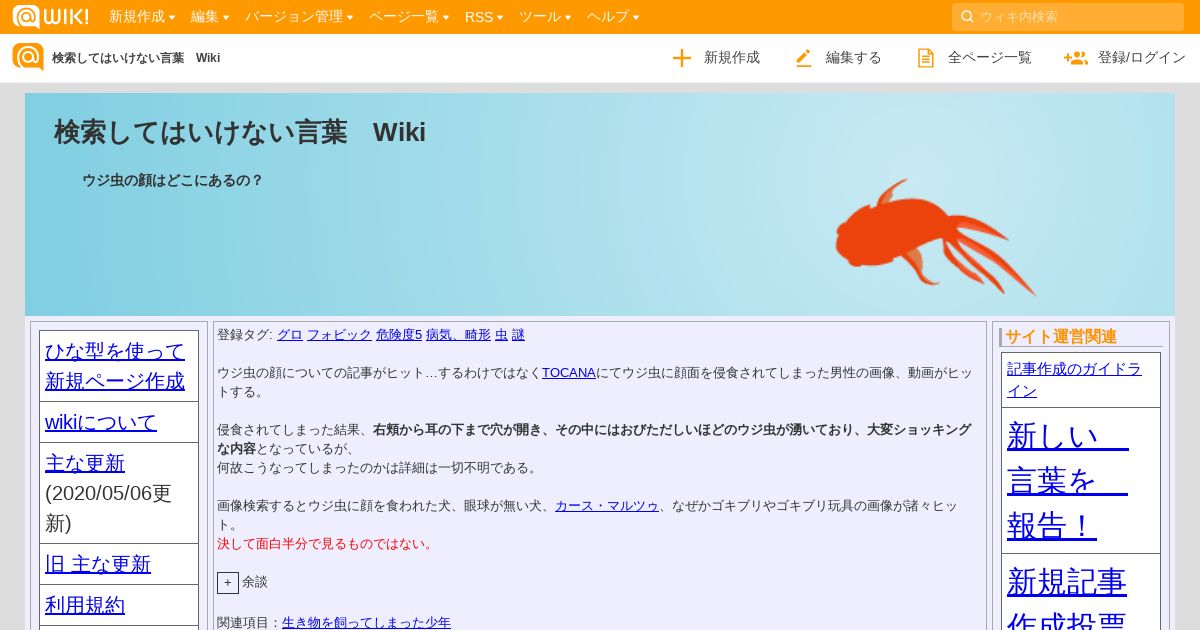Open the 病気、畸形 tag link
This screenshot has height=630, width=1200.
coord(458,335)
